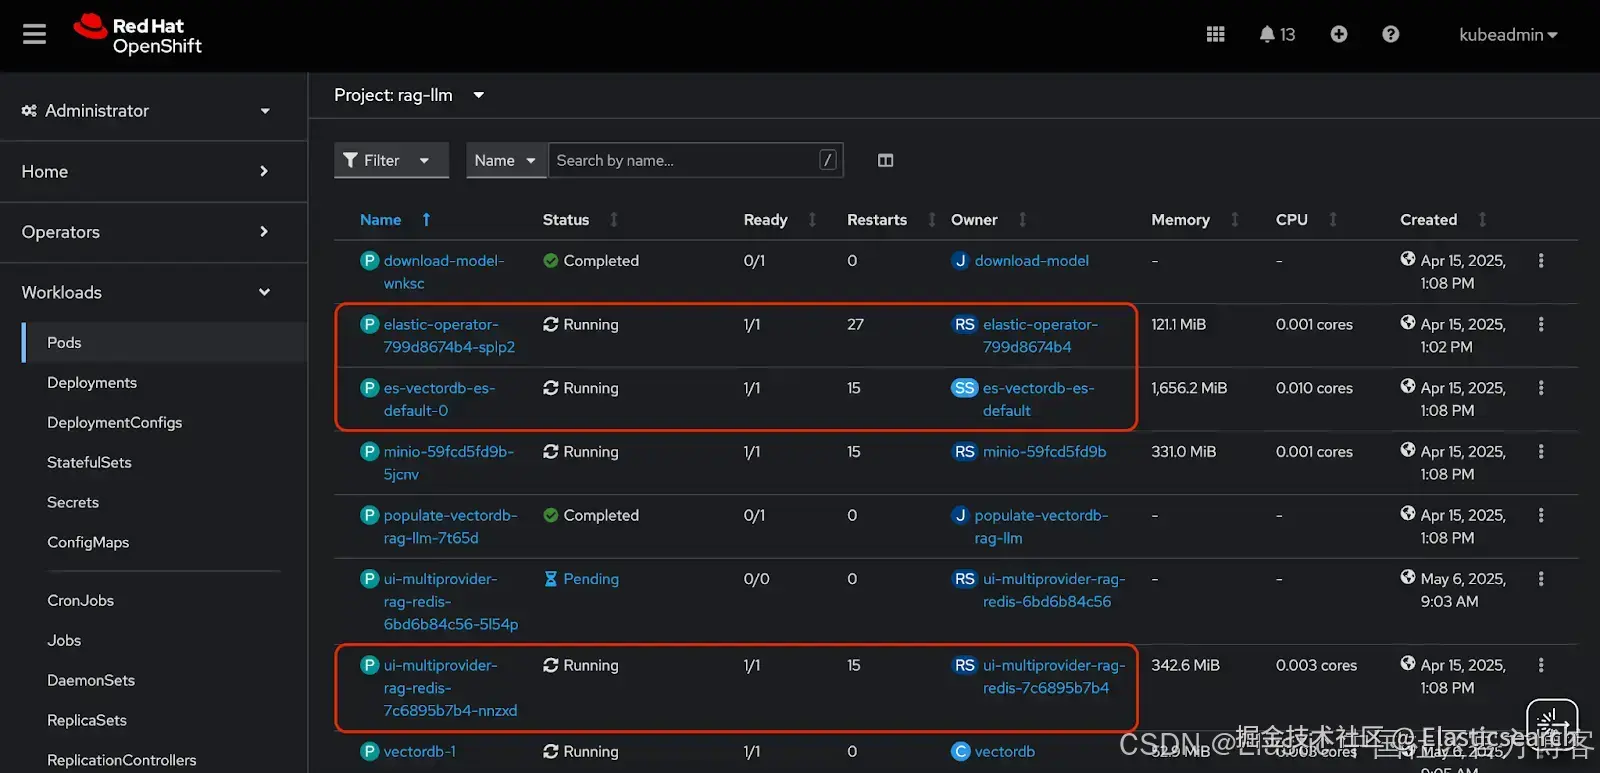The image size is (1600, 773).
Task: Sort the table by Status column
Action: pyautogui.click(x=566, y=220)
